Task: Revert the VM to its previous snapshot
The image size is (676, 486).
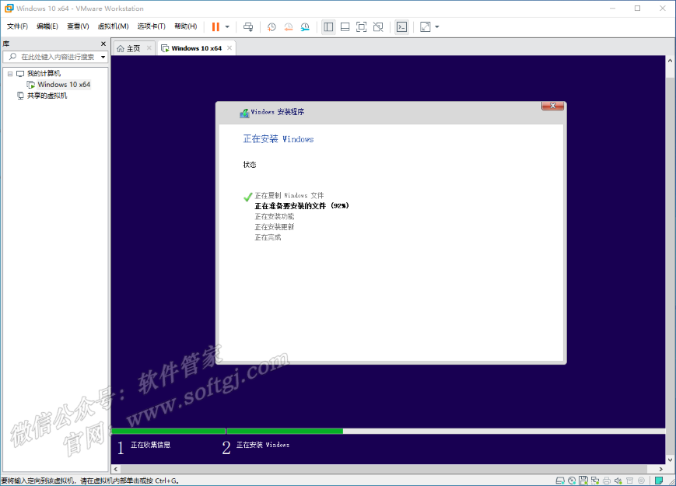Action: pos(288,27)
